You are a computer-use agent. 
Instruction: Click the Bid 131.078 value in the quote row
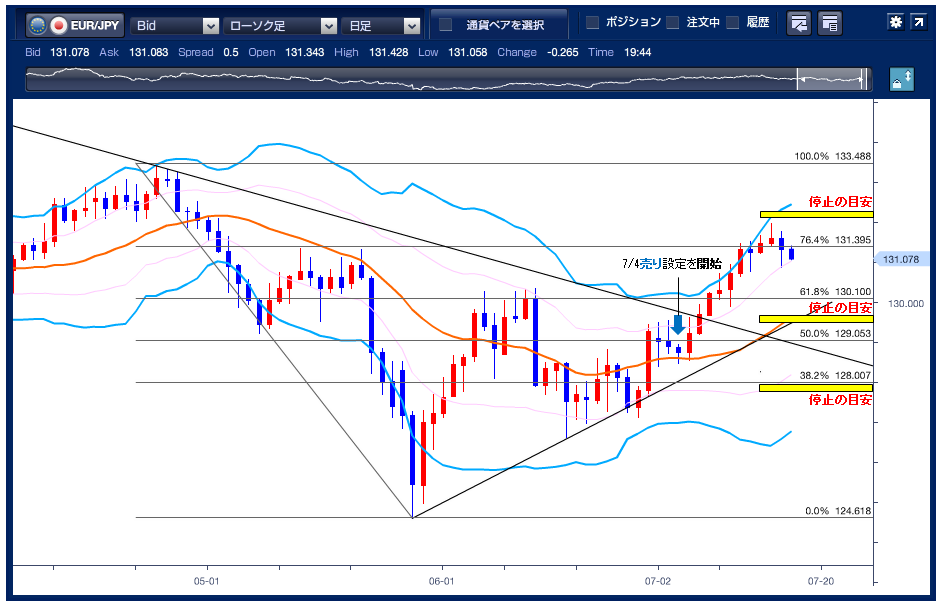point(69,52)
